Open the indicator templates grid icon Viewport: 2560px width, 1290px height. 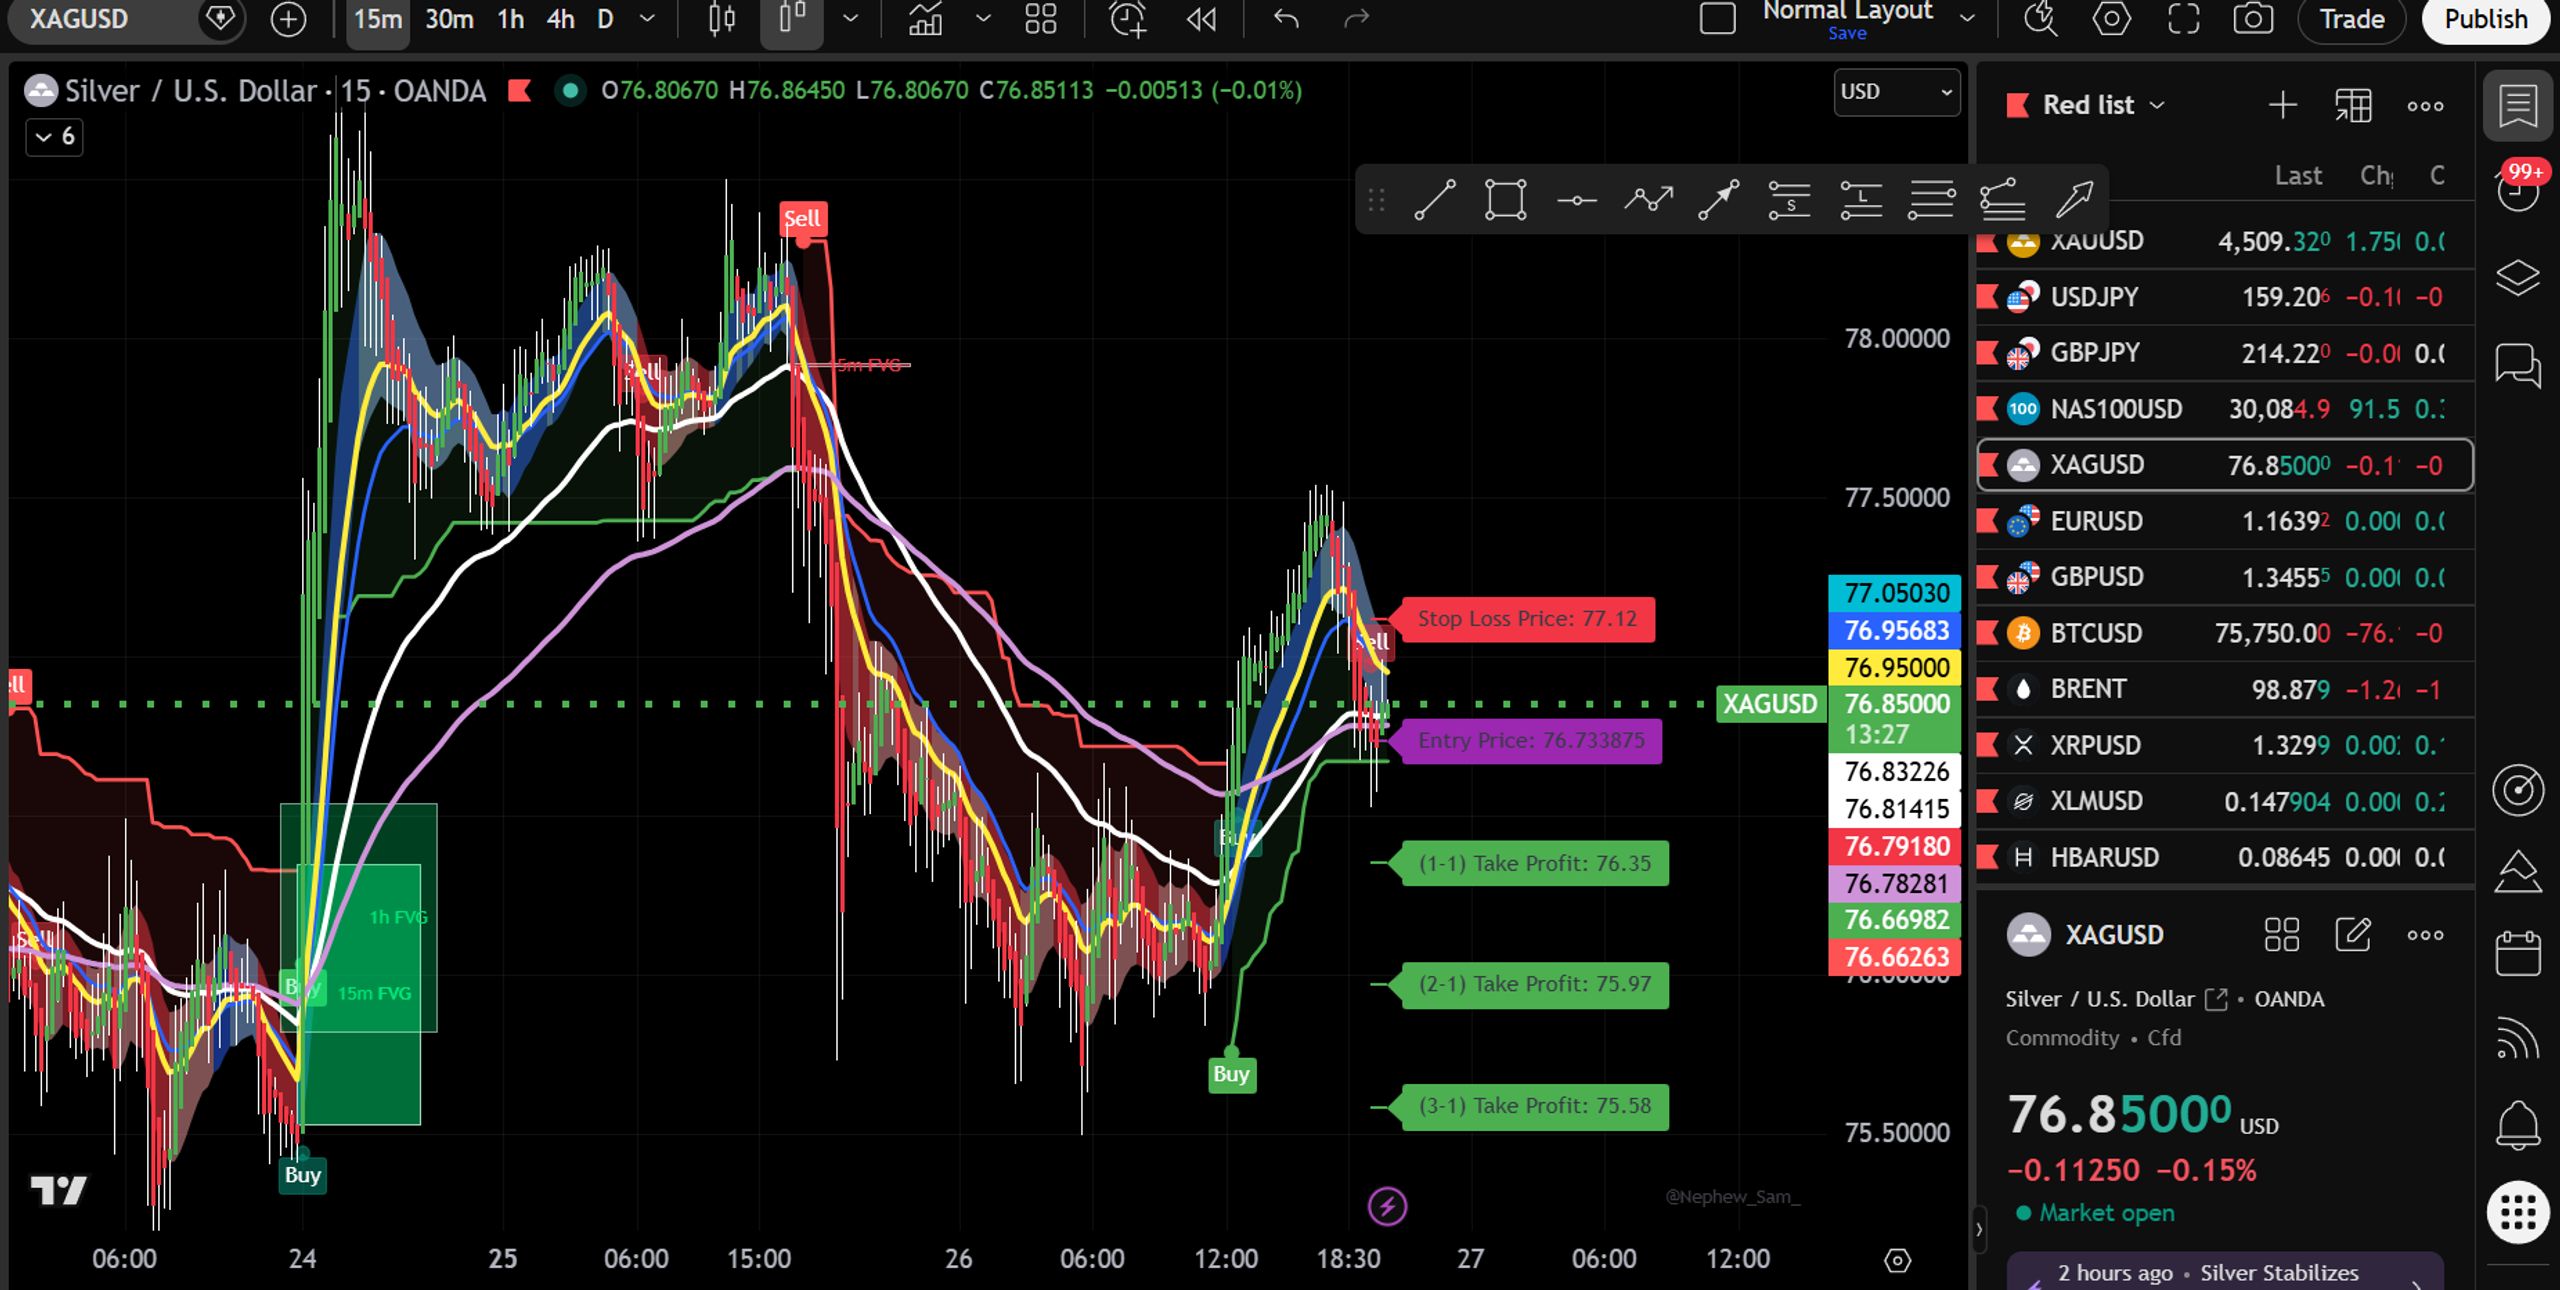[1041, 19]
